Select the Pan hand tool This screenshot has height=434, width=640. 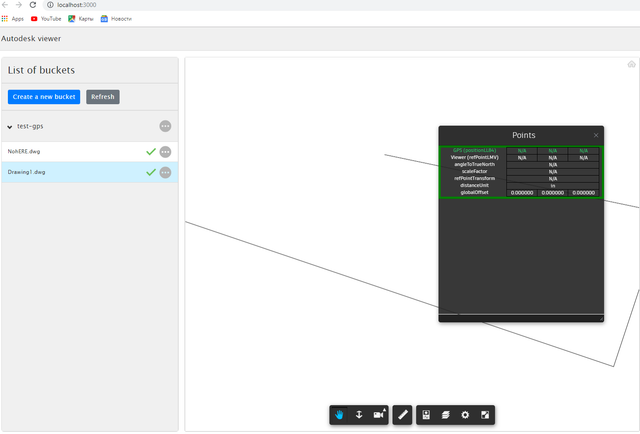[339, 415]
